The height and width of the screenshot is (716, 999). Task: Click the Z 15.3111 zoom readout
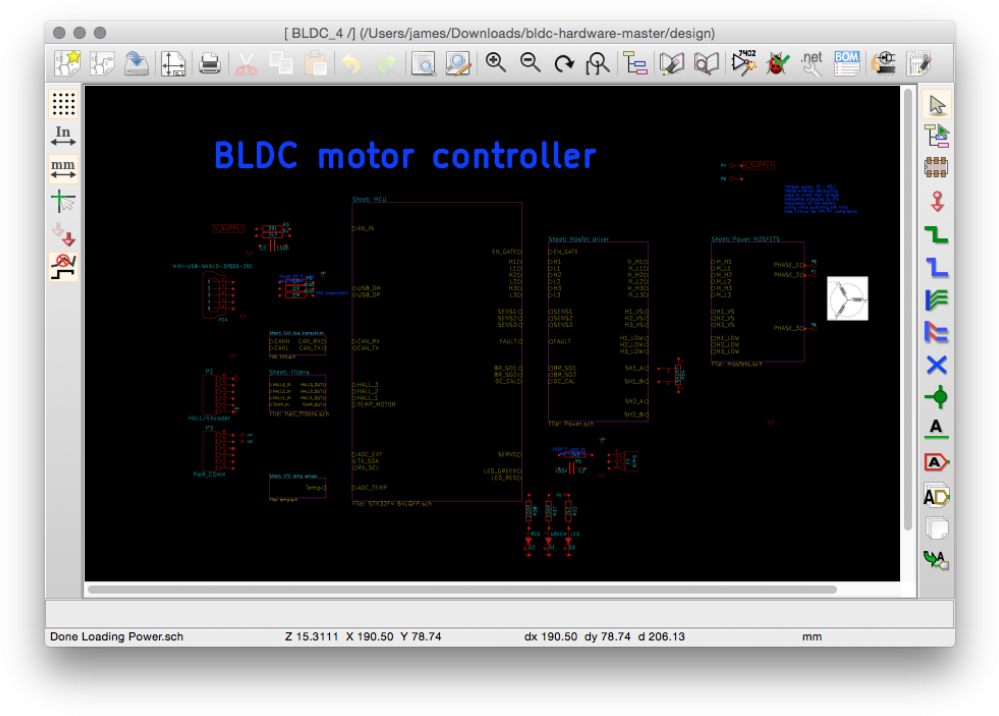[x=311, y=636]
